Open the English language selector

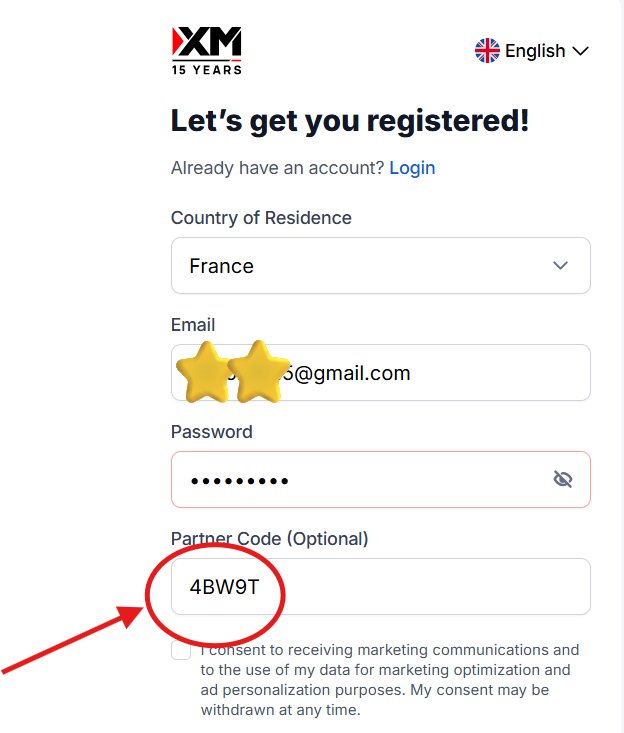coord(535,51)
